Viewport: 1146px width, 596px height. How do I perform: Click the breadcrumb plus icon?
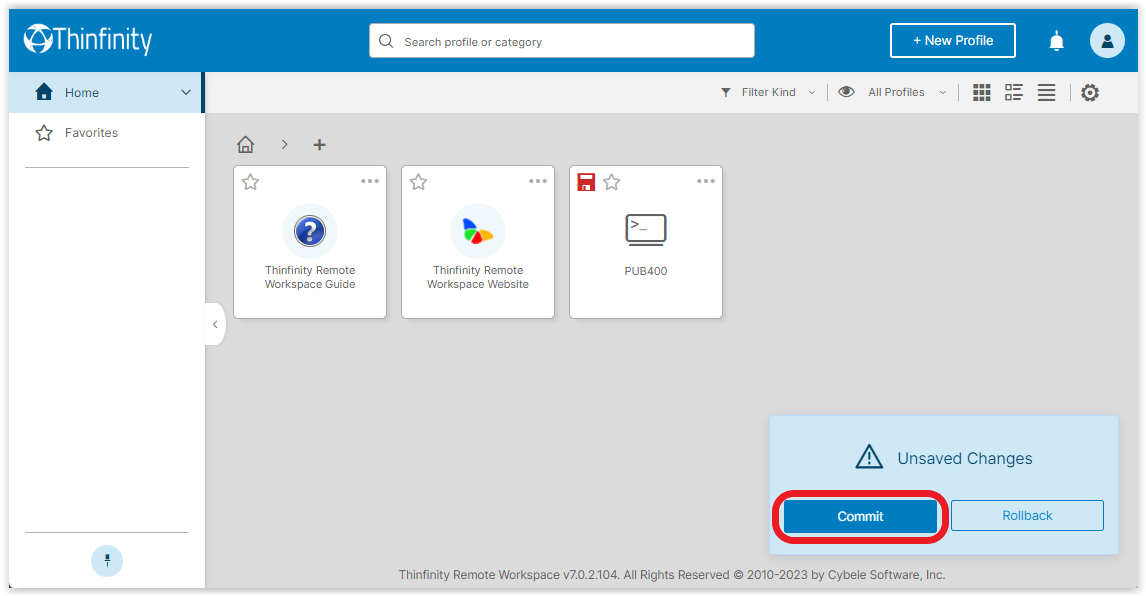319,145
